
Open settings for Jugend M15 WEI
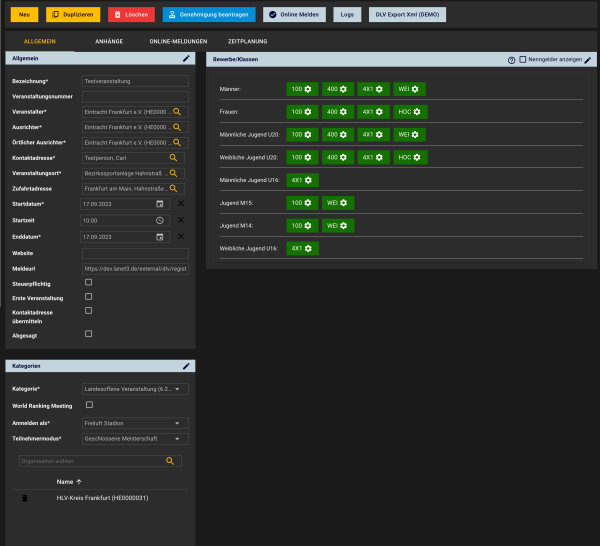pyautogui.click(x=344, y=203)
